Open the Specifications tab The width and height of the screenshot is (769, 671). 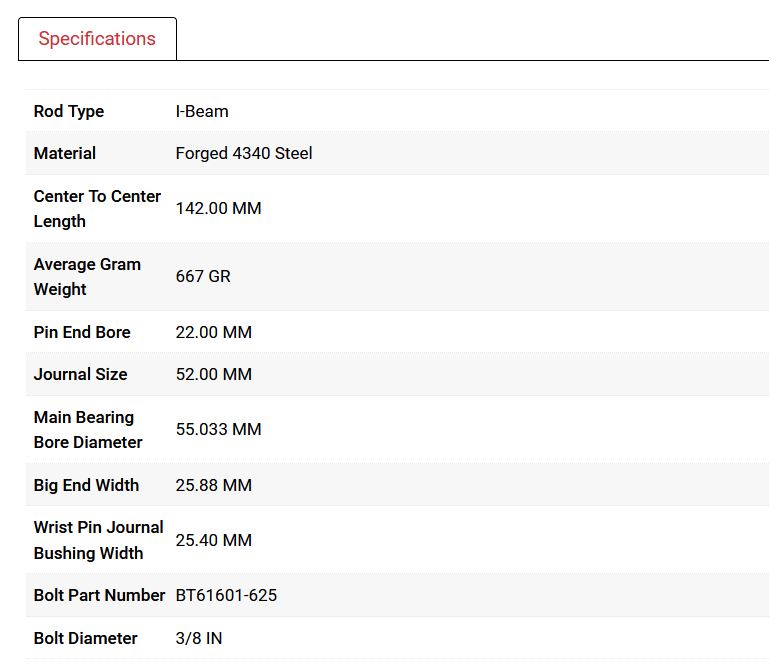(x=97, y=39)
